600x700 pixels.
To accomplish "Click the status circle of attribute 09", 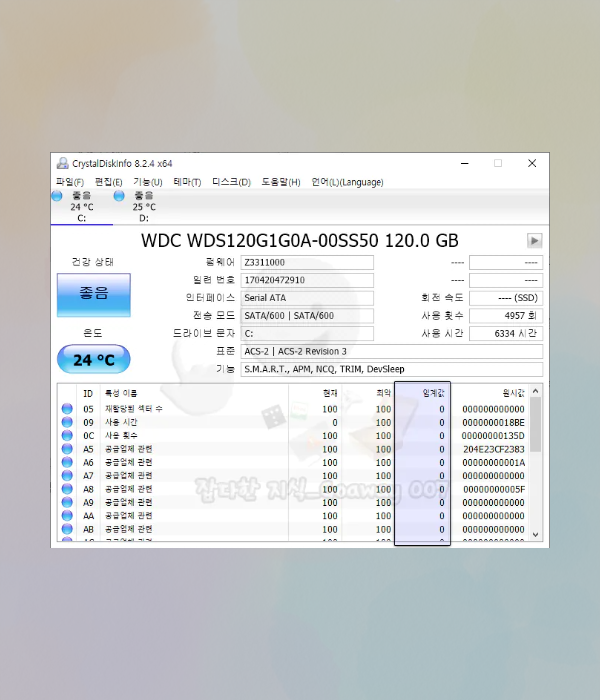I will (x=67, y=422).
